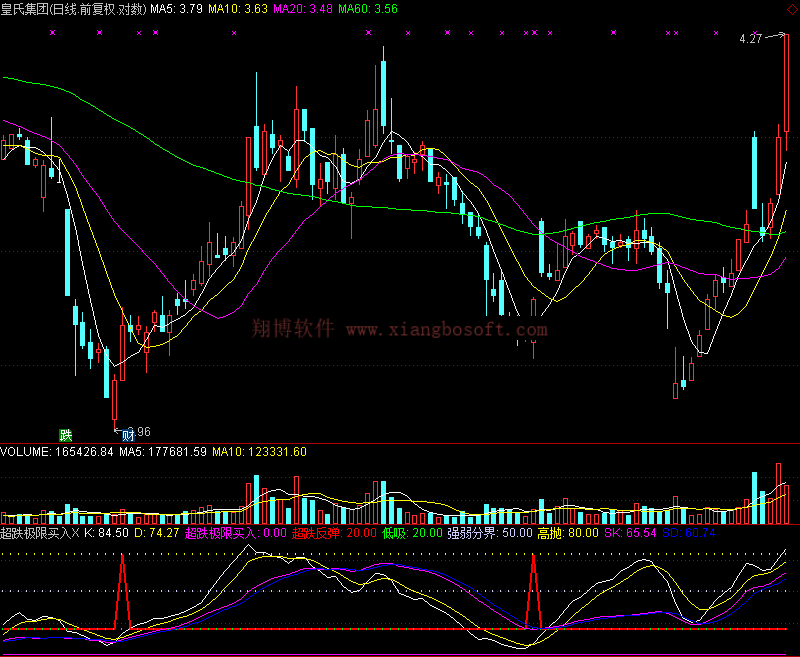This screenshot has height=657, width=800.
Task: Click the red diamond icon at the top corner
Action: coord(792,9)
